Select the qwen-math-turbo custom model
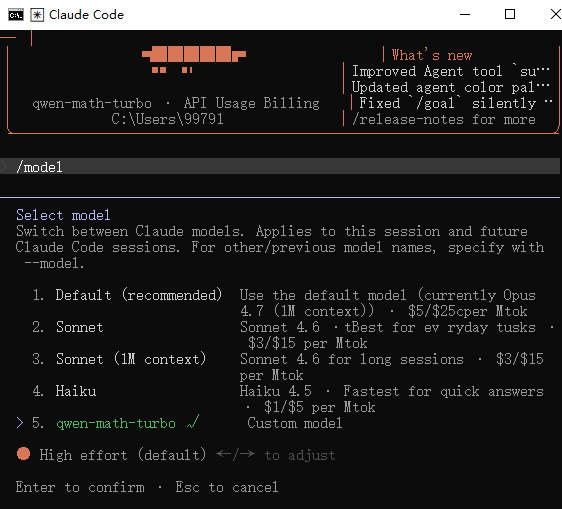The width and height of the screenshot is (562, 509). click(x=116, y=423)
